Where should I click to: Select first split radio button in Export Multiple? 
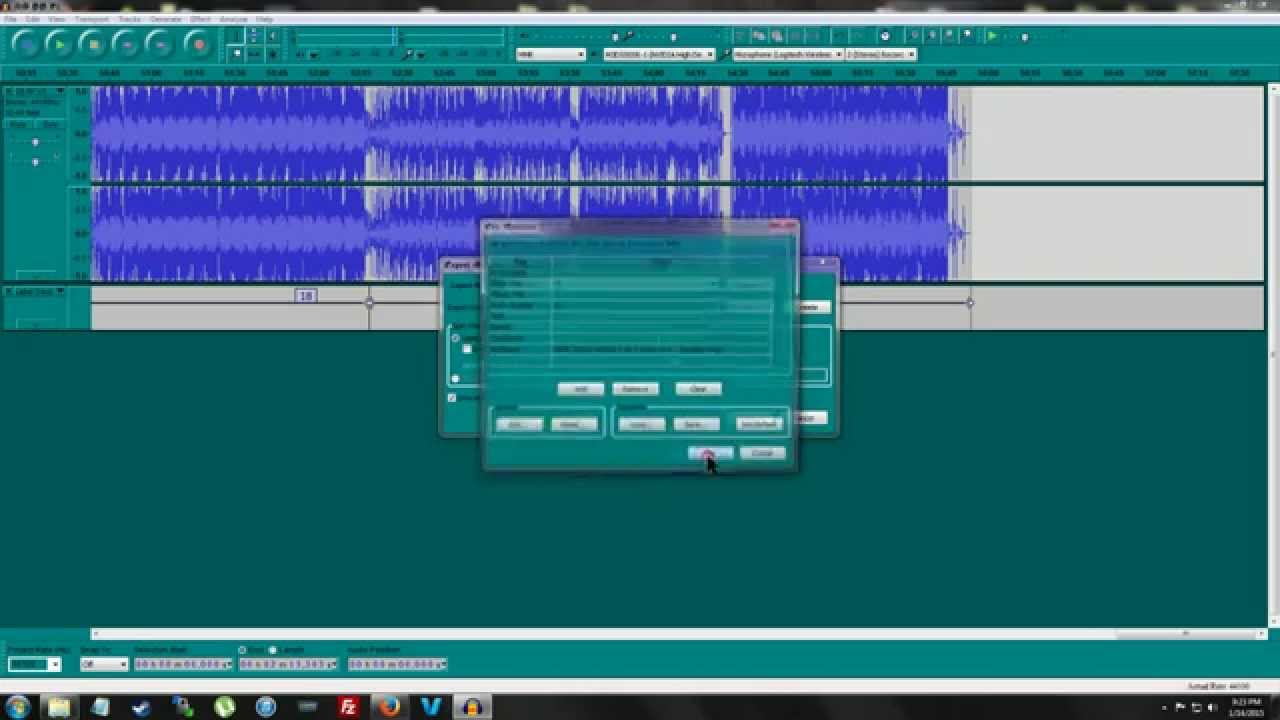pyautogui.click(x=456, y=338)
